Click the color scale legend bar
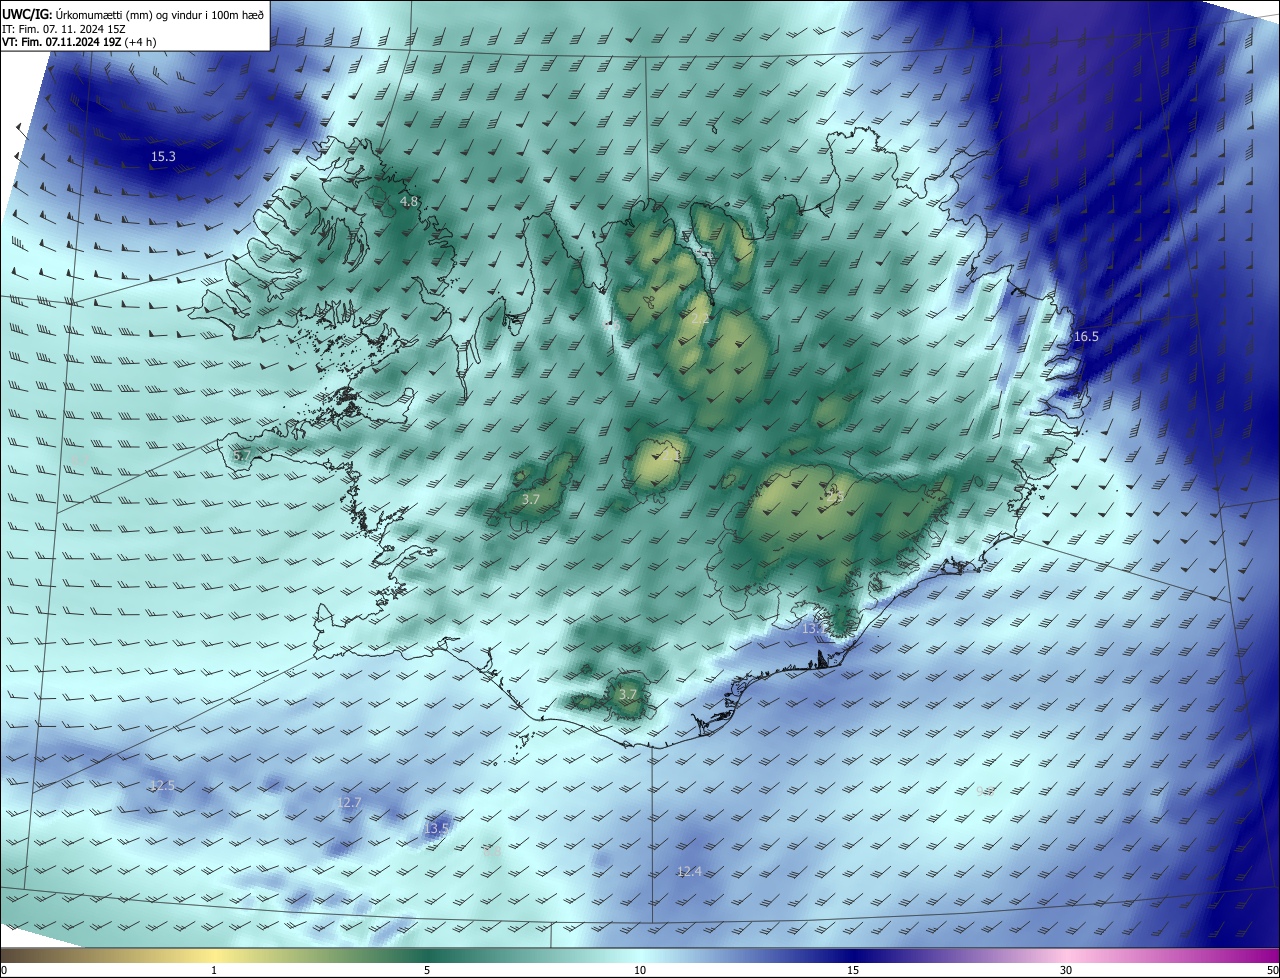Viewport: 1280px width, 978px height. [640, 956]
